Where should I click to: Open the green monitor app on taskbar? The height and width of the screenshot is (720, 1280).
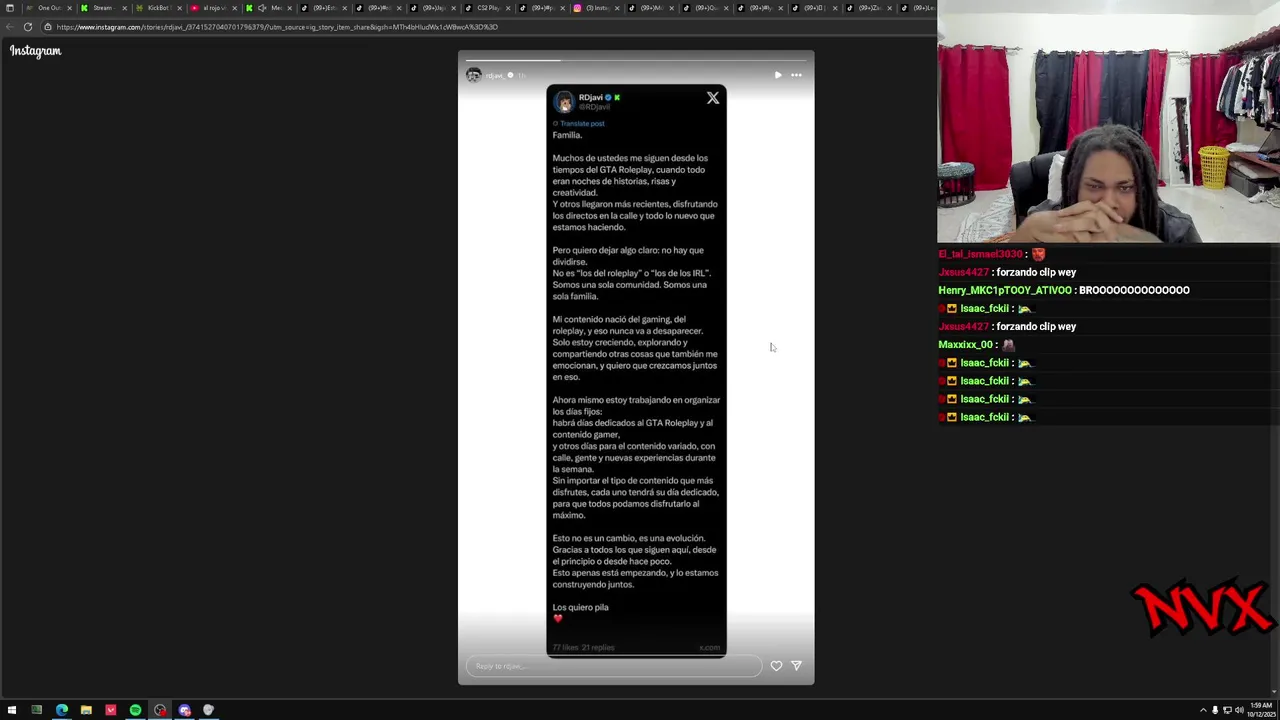(x=37, y=710)
